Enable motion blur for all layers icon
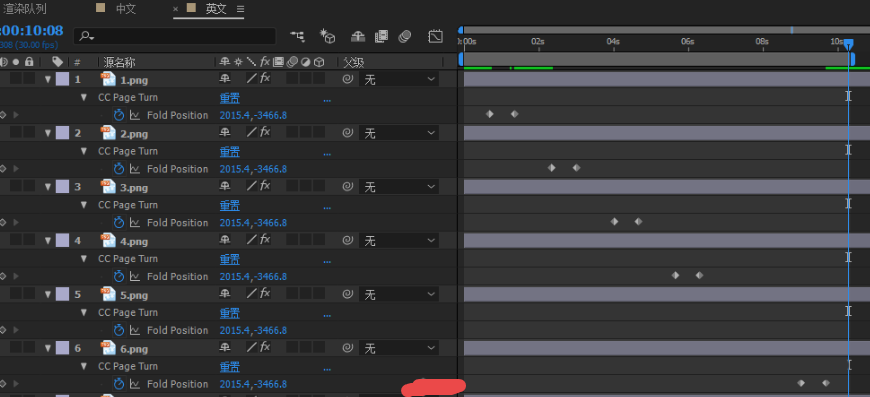870x397 pixels. (405, 37)
